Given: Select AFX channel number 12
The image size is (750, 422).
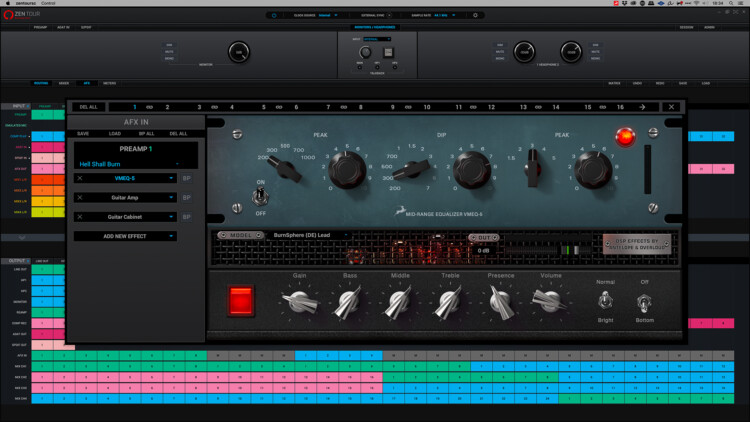Looking at the screenshot, I should click(x=491, y=107).
